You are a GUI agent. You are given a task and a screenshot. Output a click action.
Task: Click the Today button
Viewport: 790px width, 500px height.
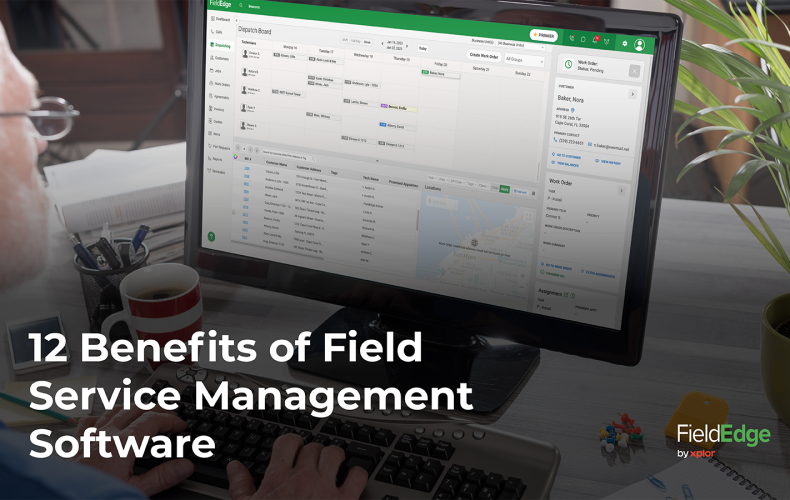tap(423, 48)
